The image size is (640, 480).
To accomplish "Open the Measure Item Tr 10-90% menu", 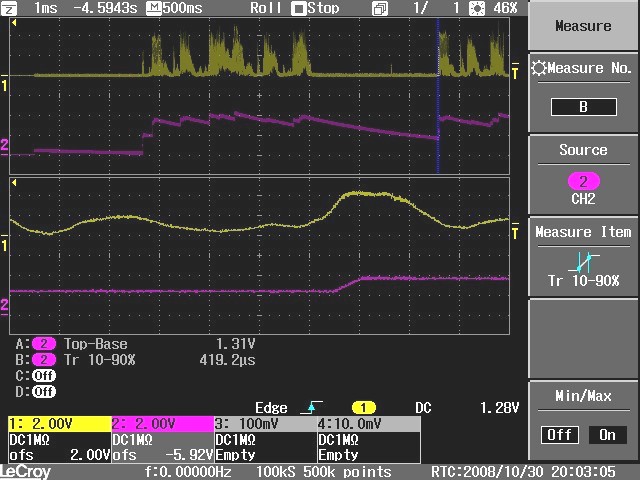I will (x=583, y=257).
